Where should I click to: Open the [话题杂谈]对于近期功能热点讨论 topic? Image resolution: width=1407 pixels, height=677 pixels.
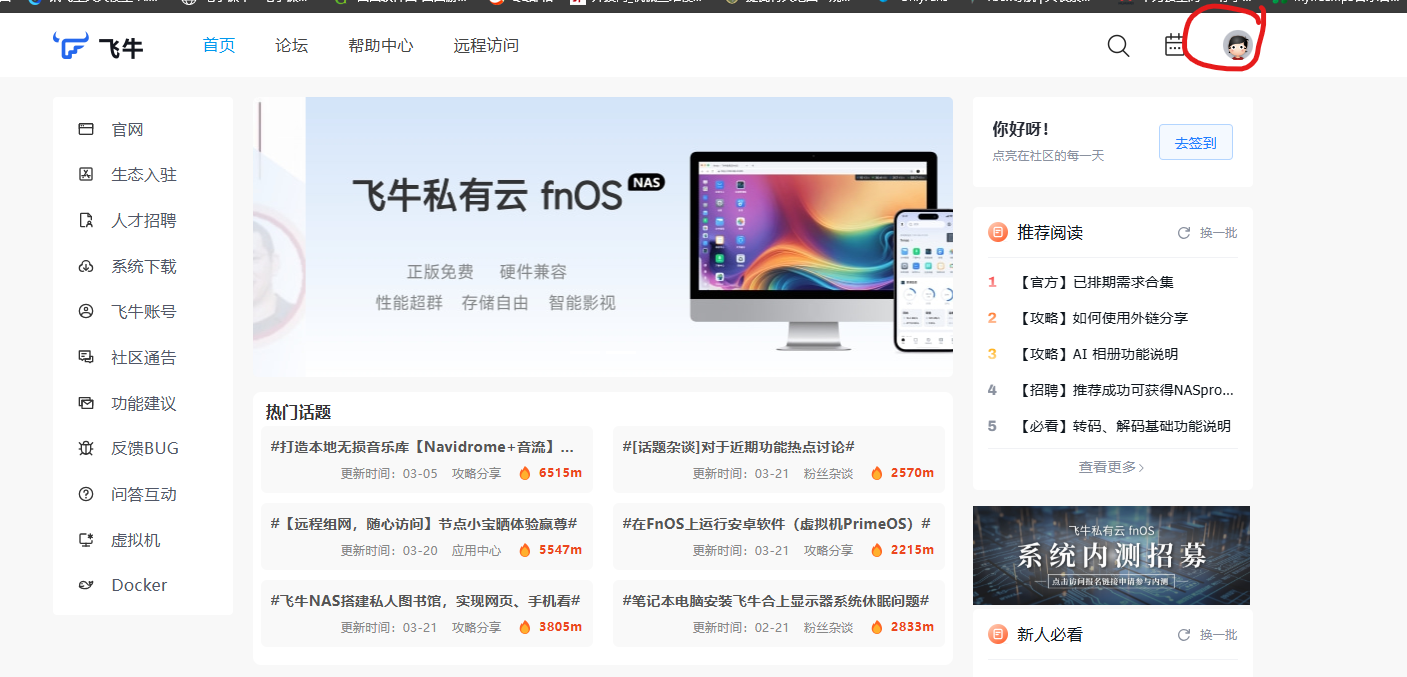(x=738, y=446)
